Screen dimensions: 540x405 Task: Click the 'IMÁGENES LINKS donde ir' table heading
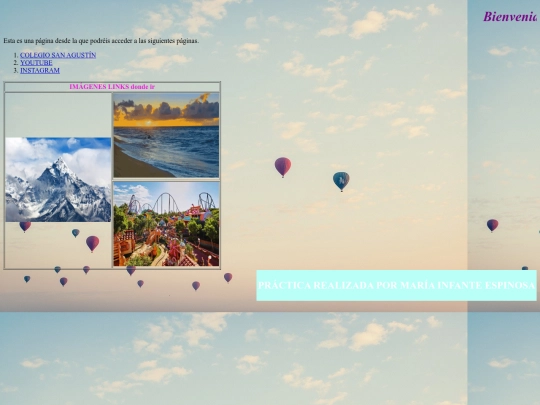click(112, 87)
